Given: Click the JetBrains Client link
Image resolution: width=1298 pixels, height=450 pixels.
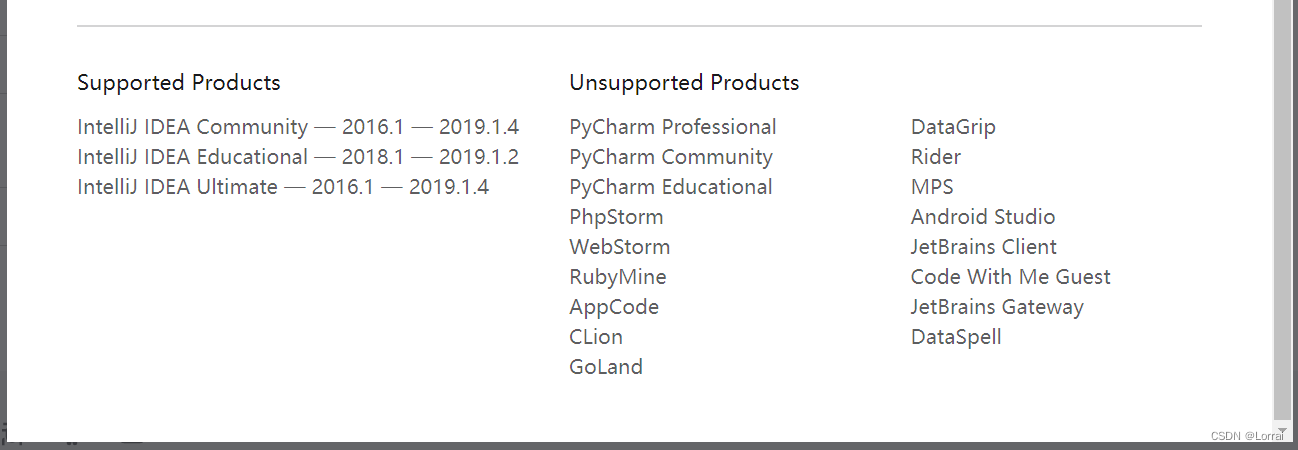Looking at the screenshot, I should (x=984, y=247).
